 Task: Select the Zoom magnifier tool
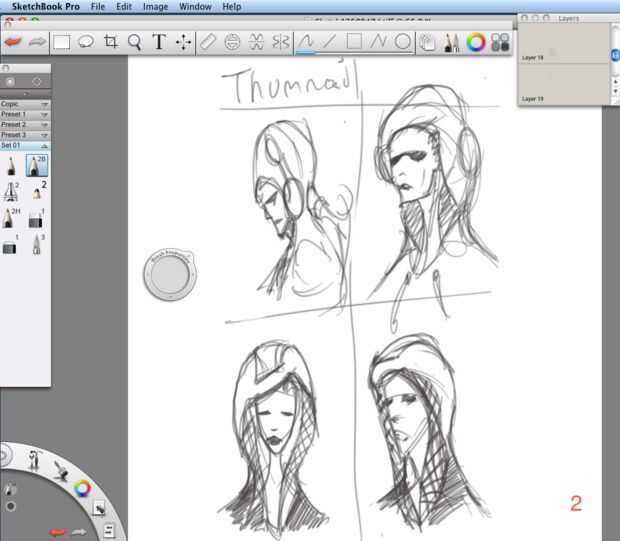pos(134,42)
